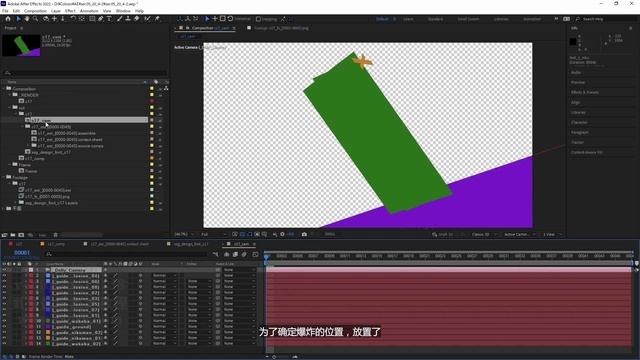Open the Full resolution dropdown below the viewer
Screen dimensions: 640x360
[x=213, y=234]
